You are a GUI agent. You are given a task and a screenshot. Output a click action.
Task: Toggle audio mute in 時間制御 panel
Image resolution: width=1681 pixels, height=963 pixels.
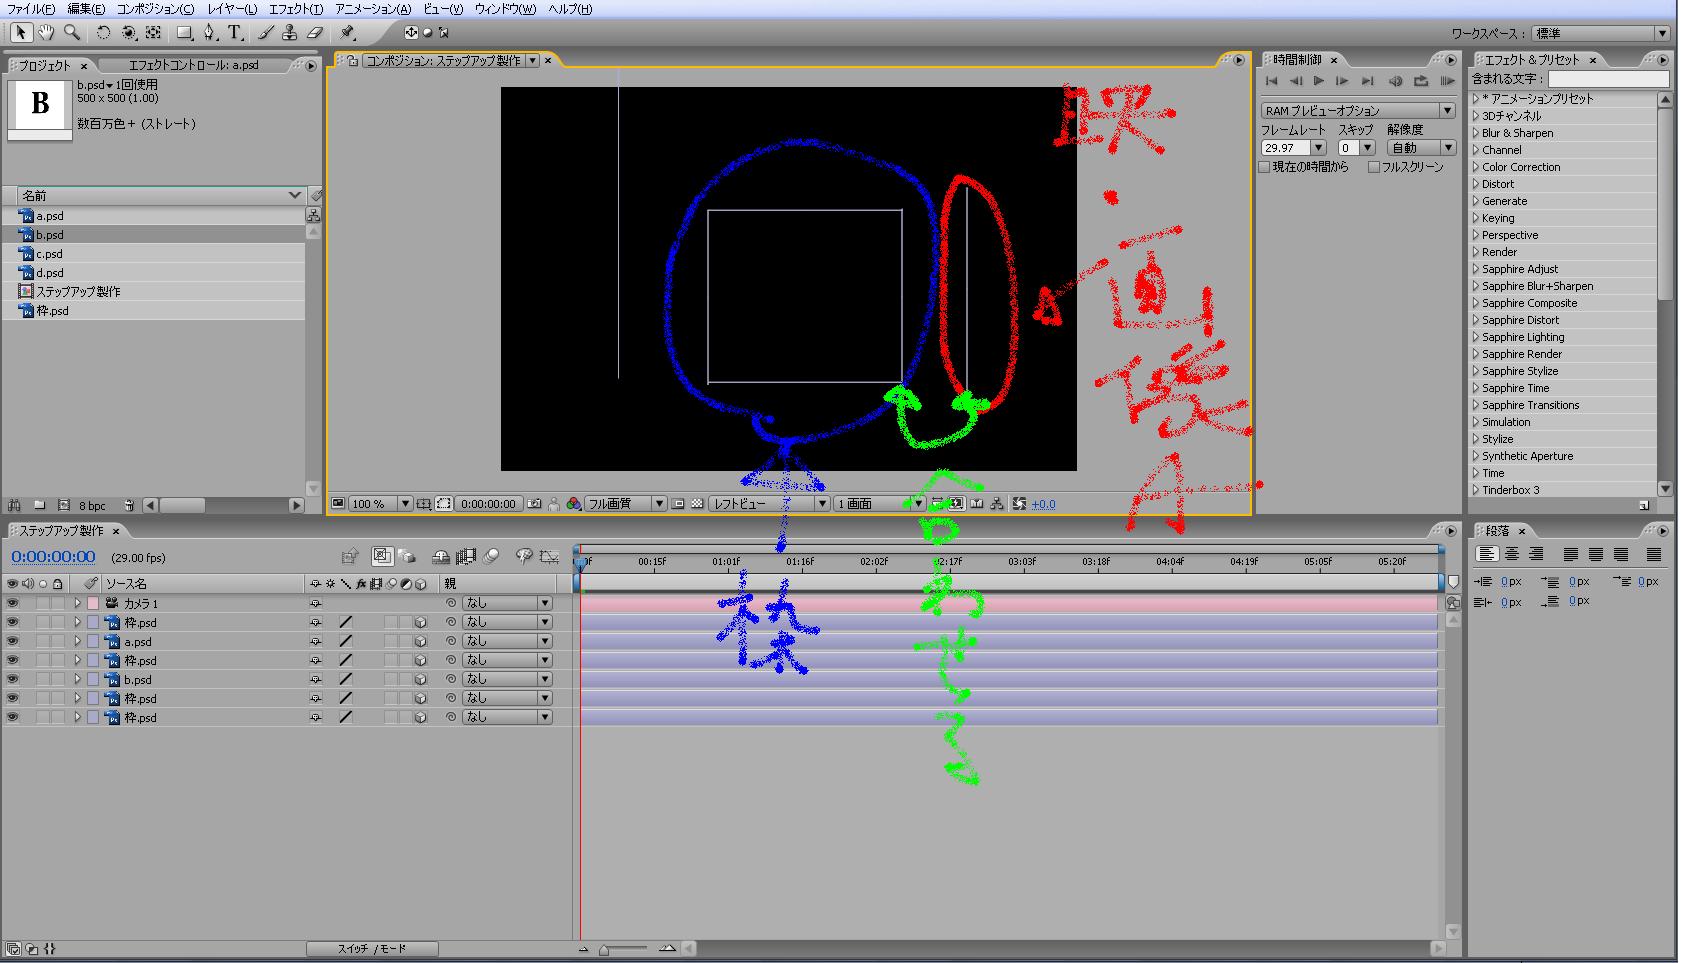1396,81
